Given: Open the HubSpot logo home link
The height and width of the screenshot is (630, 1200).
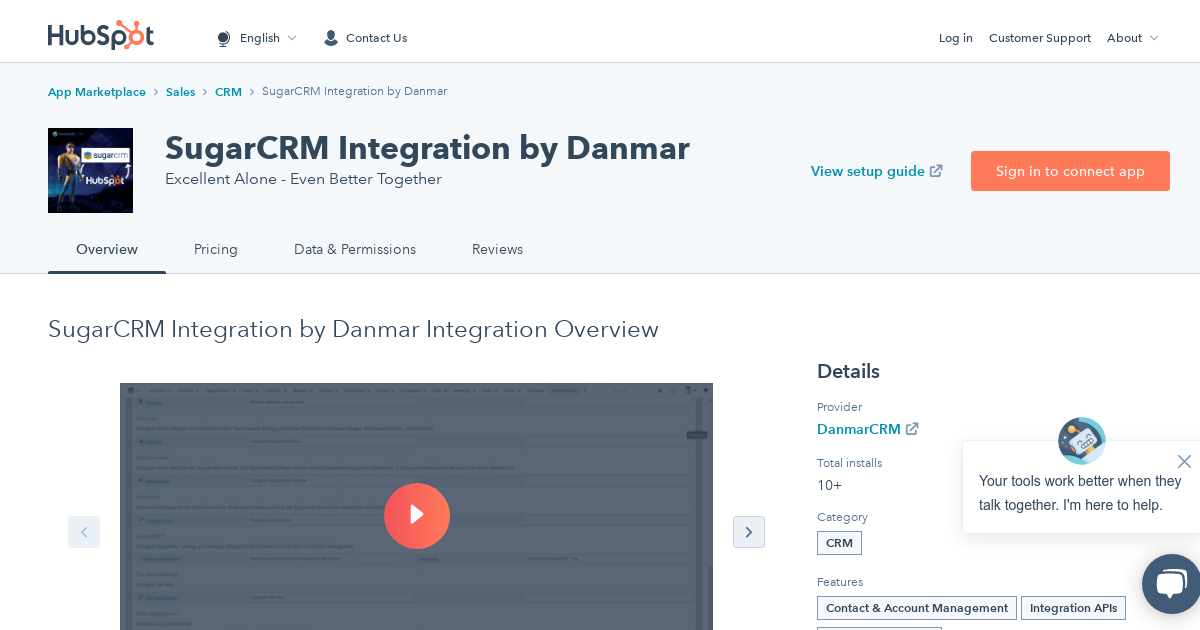Looking at the screenshot, I should click(x=101, y=35).
